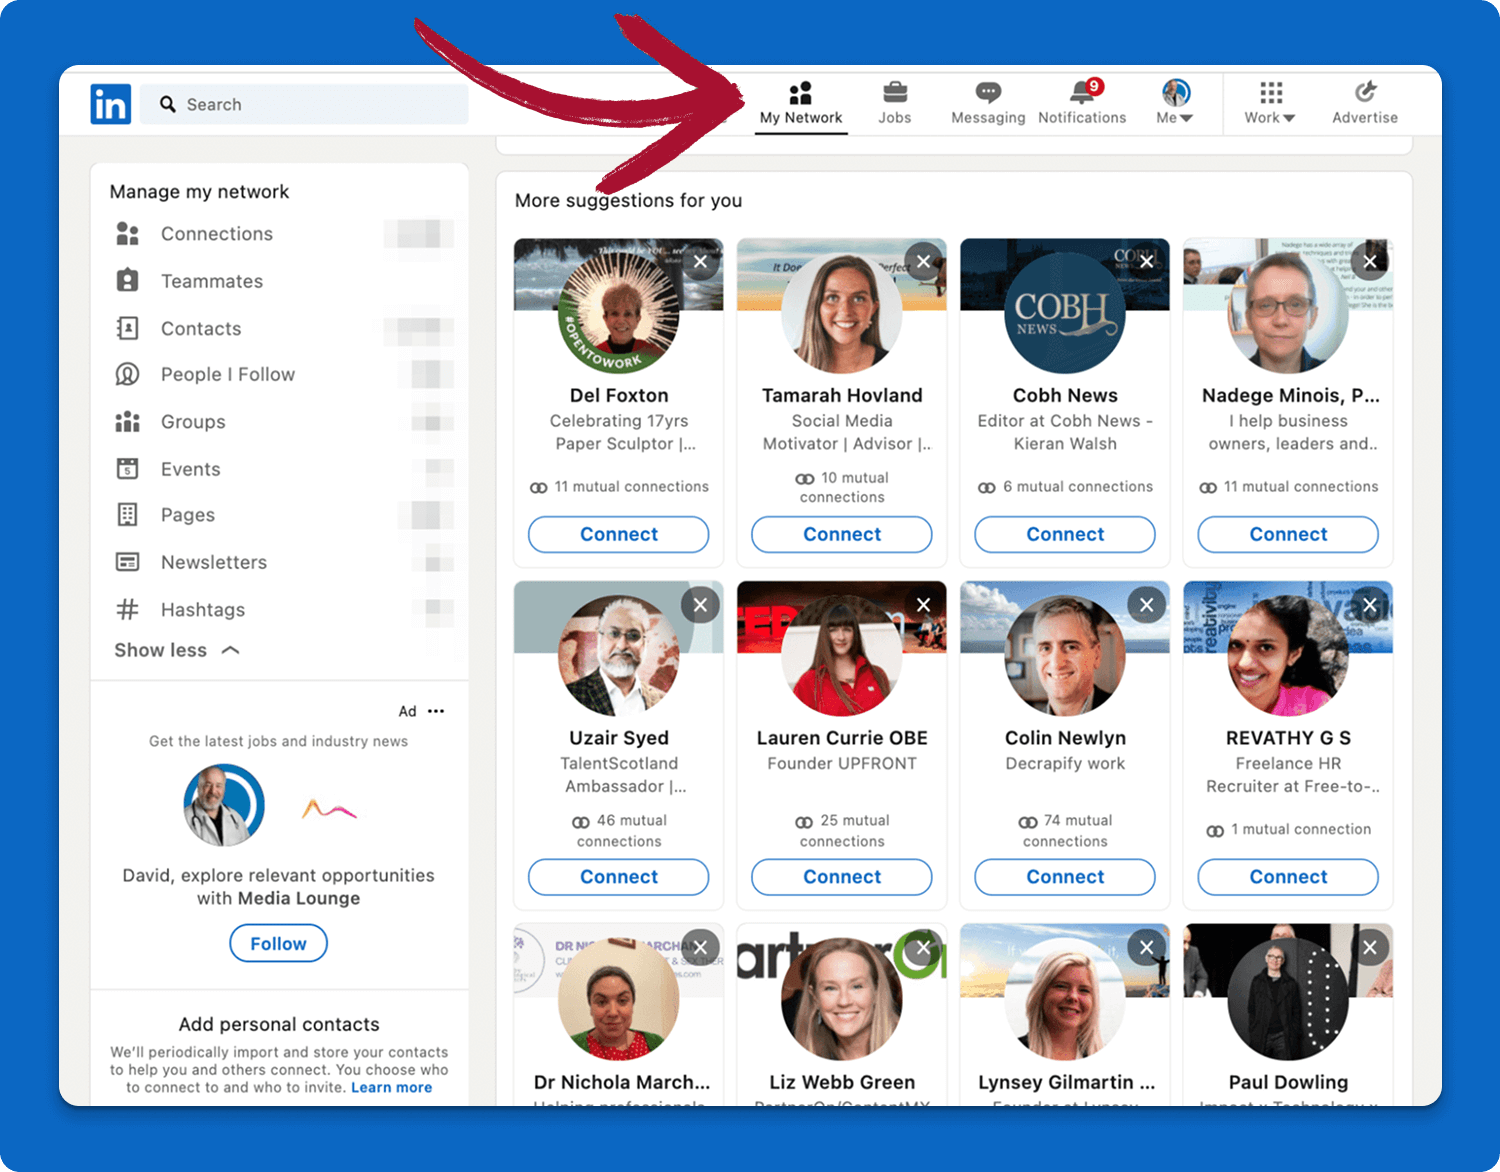Open Uzair Syed's name link
Screen dimensions: 1500x1172
tap(619, 738)
